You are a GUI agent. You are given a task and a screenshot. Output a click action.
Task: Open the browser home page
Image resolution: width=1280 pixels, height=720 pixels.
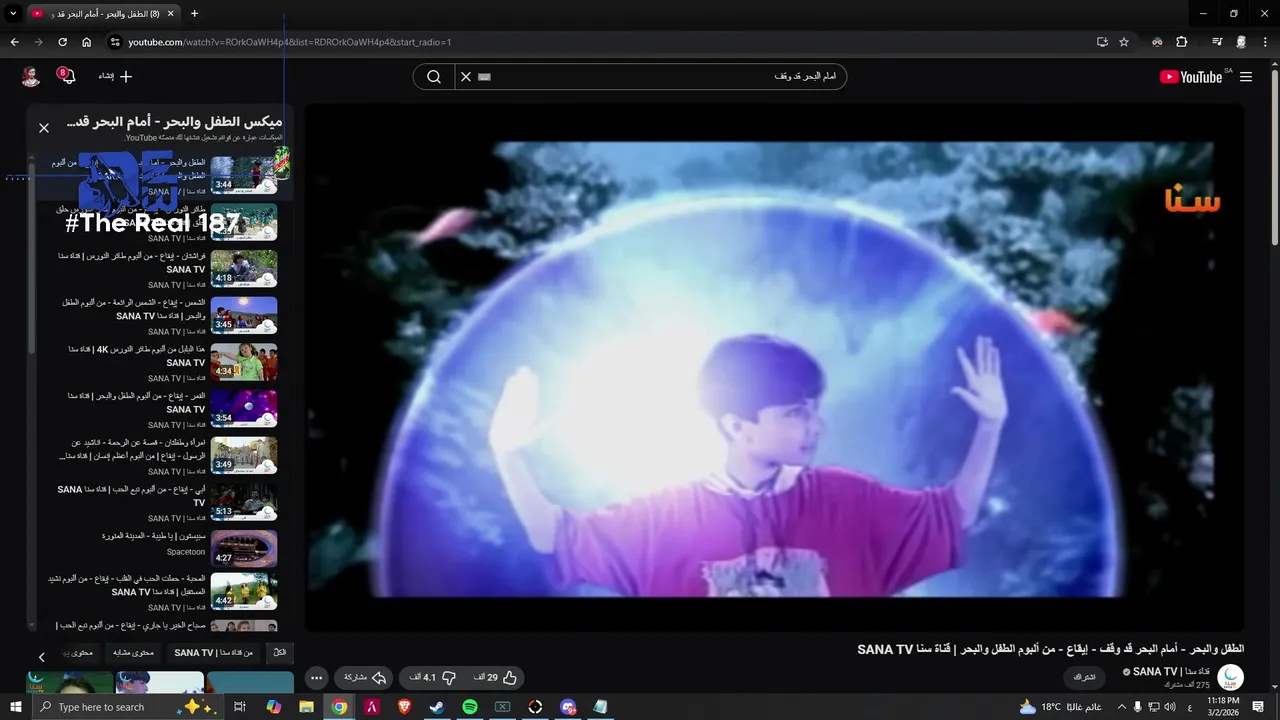[x=86, y=42]
